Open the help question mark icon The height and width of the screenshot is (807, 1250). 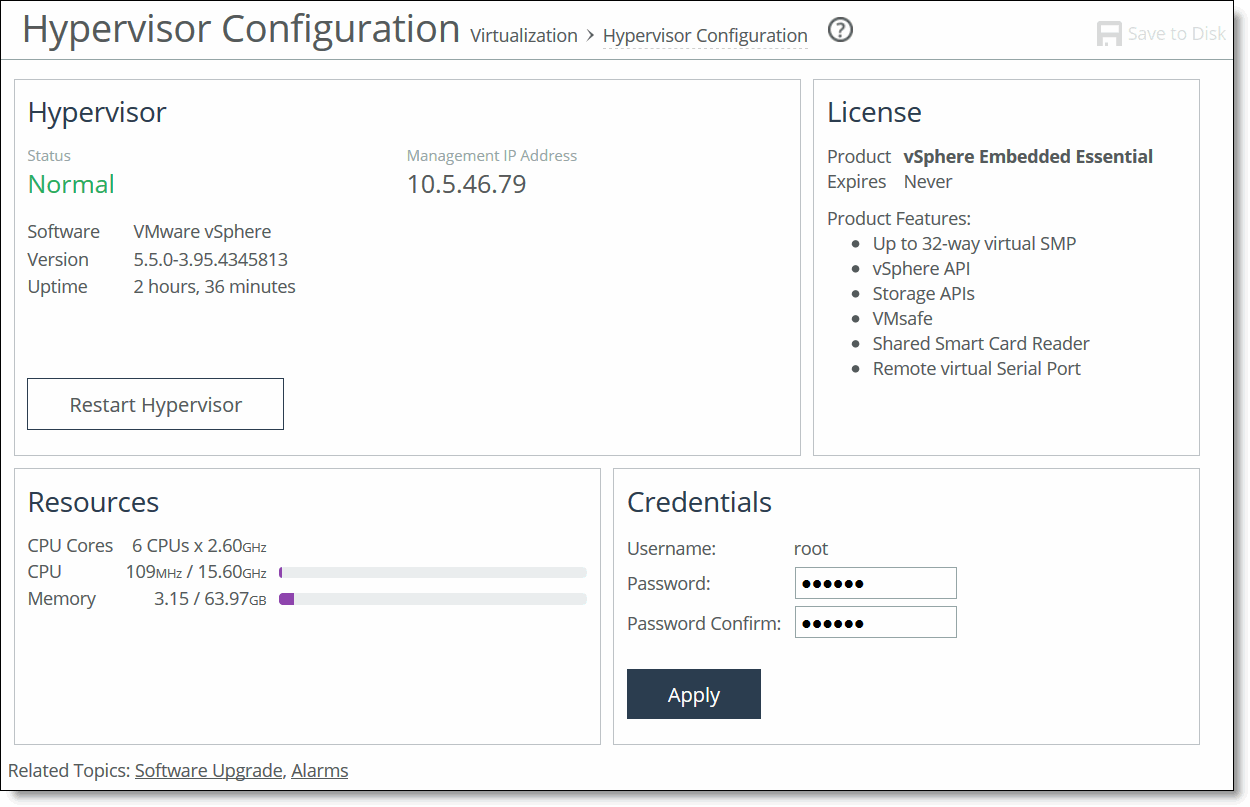pos(840,30)
